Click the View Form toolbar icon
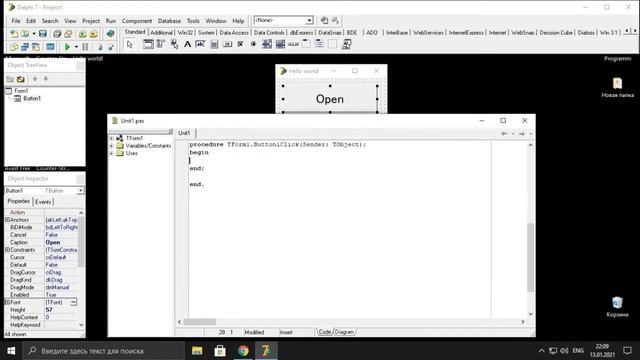 click(25, 47)
